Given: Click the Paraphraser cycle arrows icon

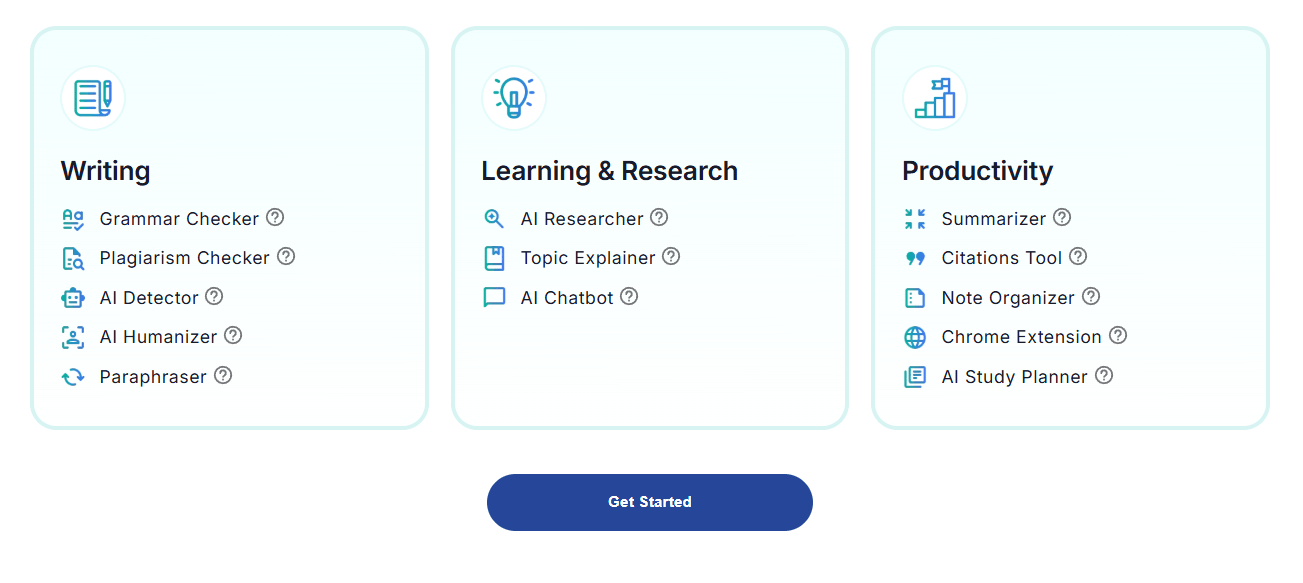Looking at the screenshot, I should 73,377.
